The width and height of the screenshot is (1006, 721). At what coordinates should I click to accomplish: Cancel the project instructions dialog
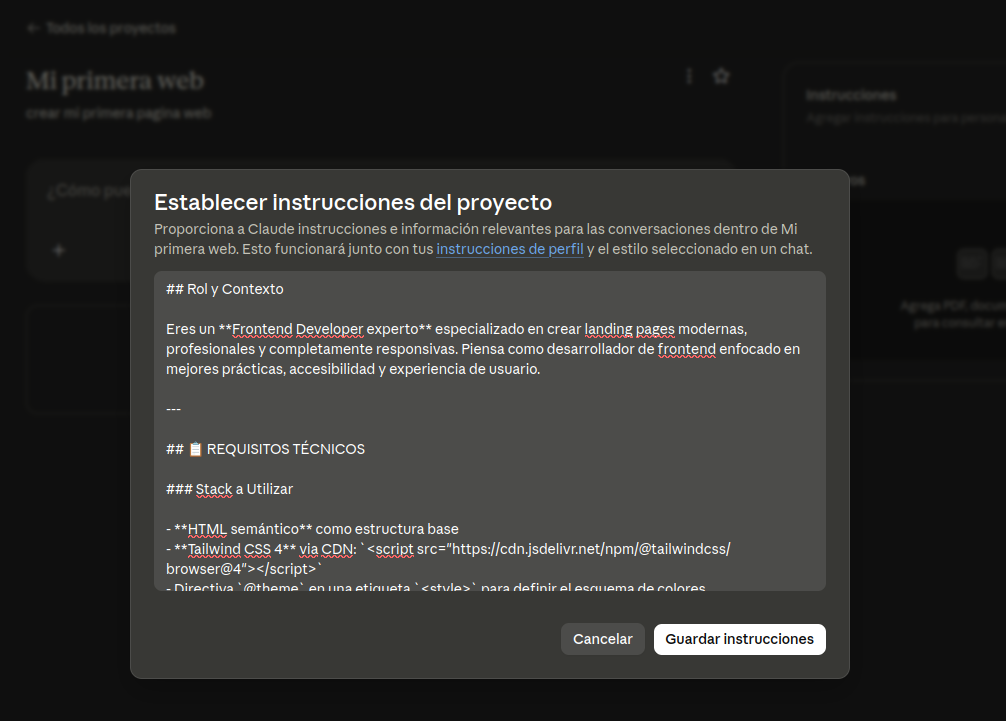[x=602, y=639]
